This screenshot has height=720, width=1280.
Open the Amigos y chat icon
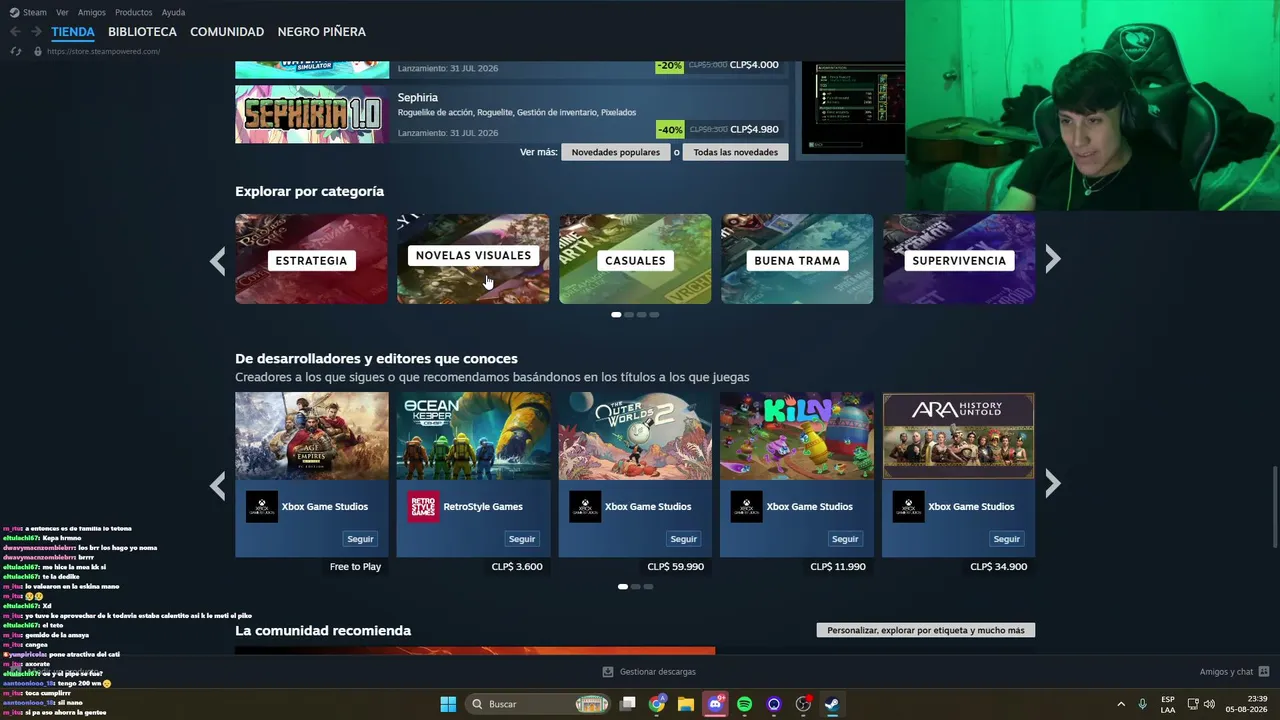click(x=1264, y=672)
